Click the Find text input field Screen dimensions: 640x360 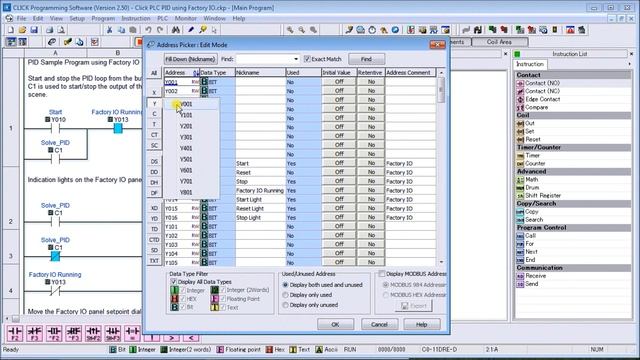click(264, 59)
